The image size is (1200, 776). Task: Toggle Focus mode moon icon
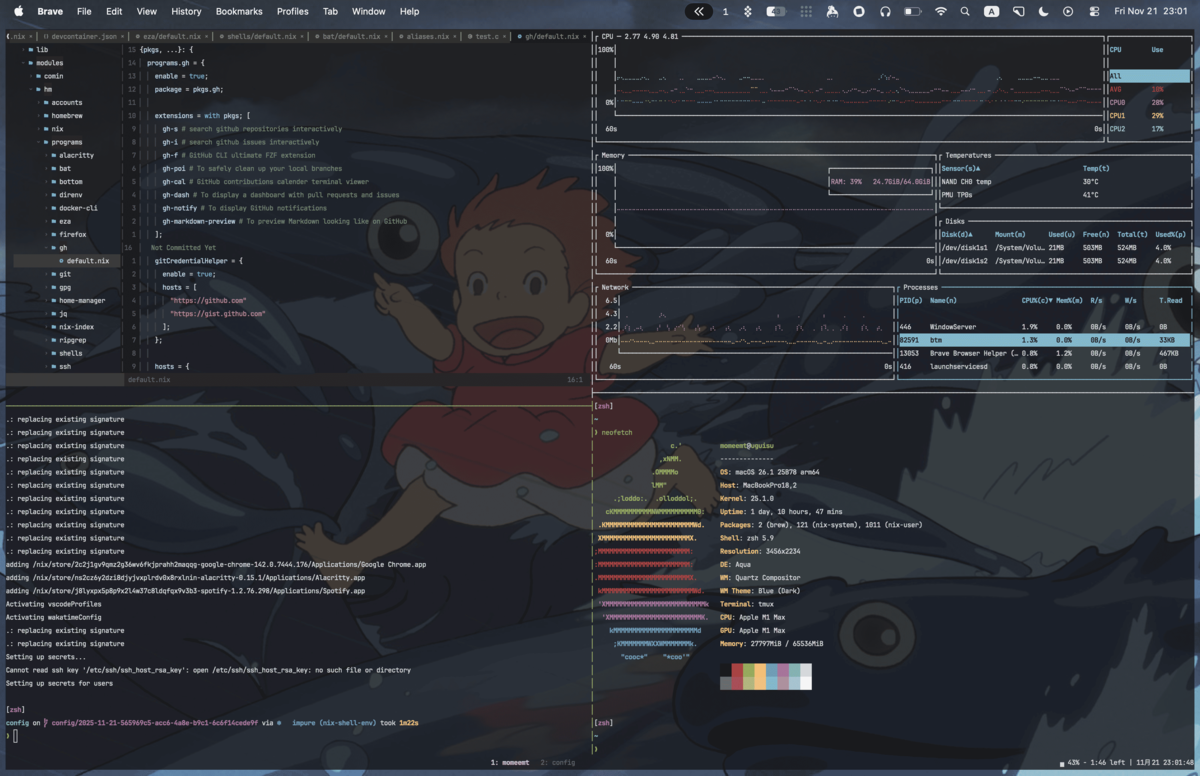[x=1044, y=11]
